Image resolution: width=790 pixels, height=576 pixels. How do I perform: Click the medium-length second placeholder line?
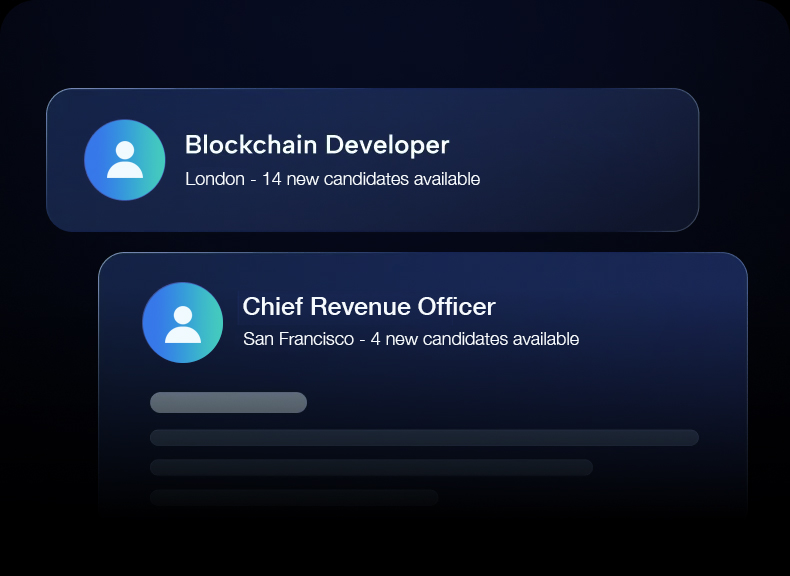tap(371, 467)
